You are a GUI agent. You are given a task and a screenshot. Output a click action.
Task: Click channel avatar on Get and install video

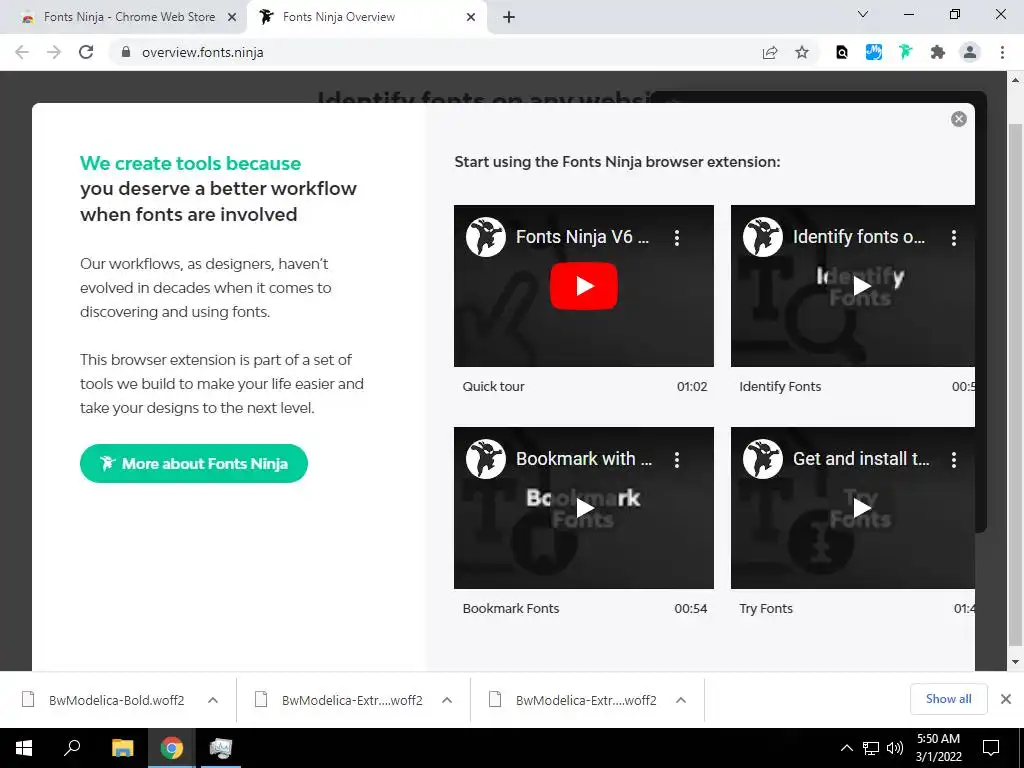coord(763,458)
